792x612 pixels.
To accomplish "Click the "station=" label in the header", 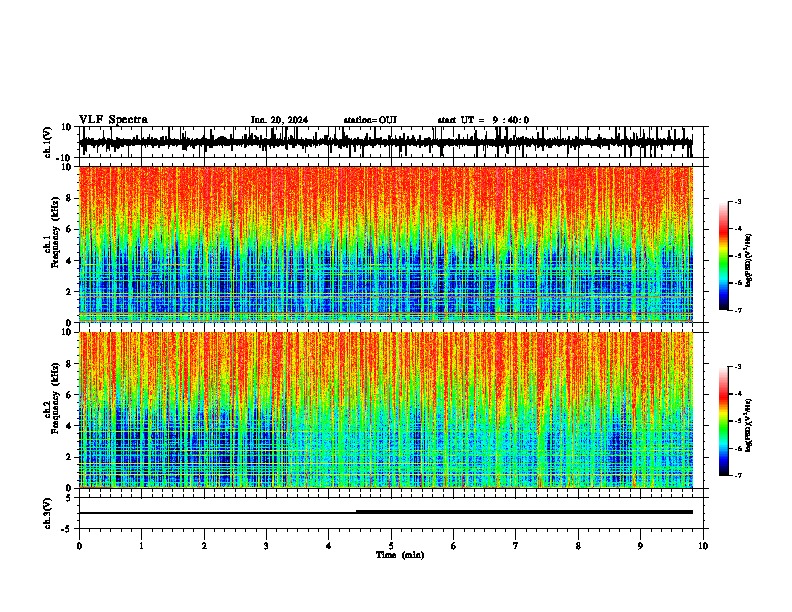I will (361, 120).
